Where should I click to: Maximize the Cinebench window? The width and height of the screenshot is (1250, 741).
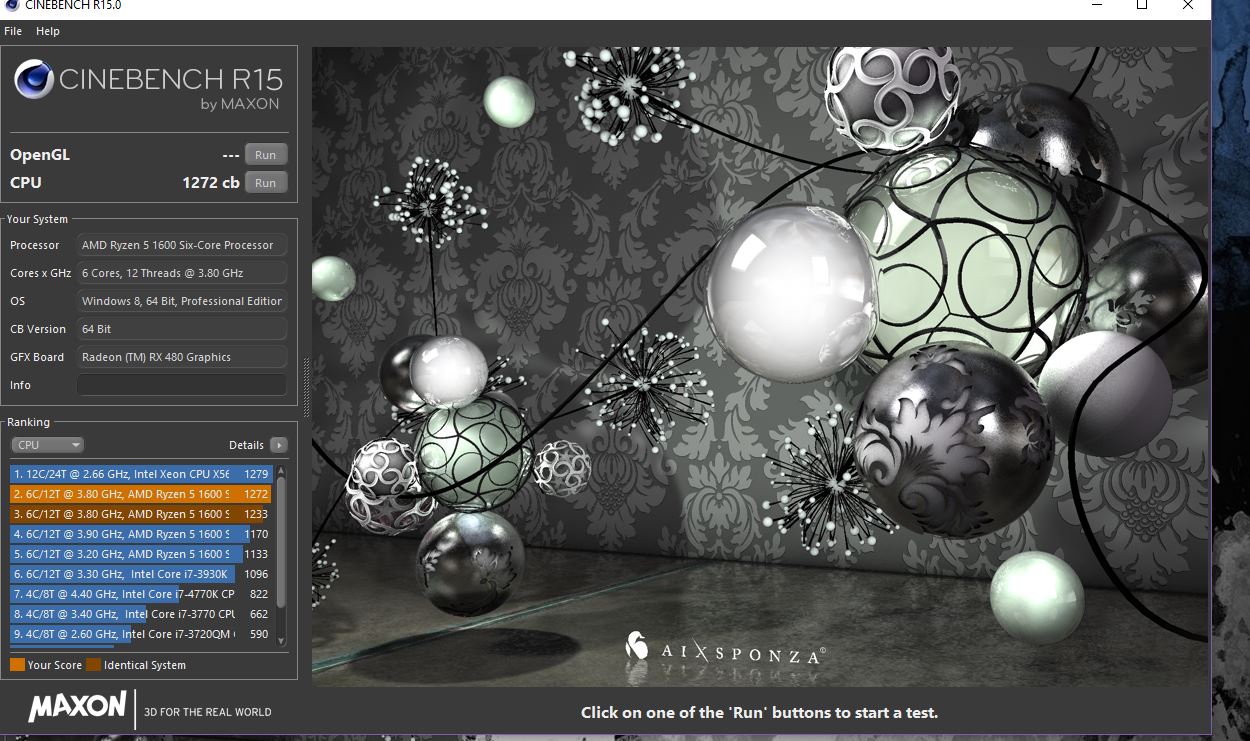coord(1142,5)
